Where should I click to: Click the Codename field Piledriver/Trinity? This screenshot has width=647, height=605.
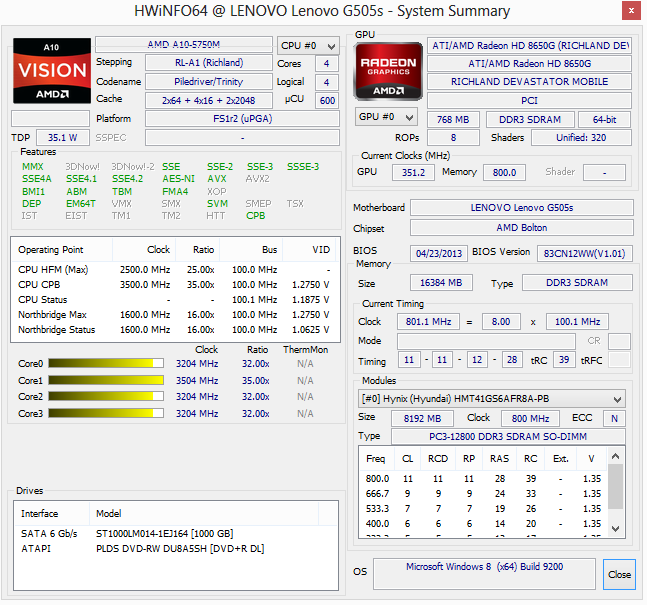click(209, 82)
